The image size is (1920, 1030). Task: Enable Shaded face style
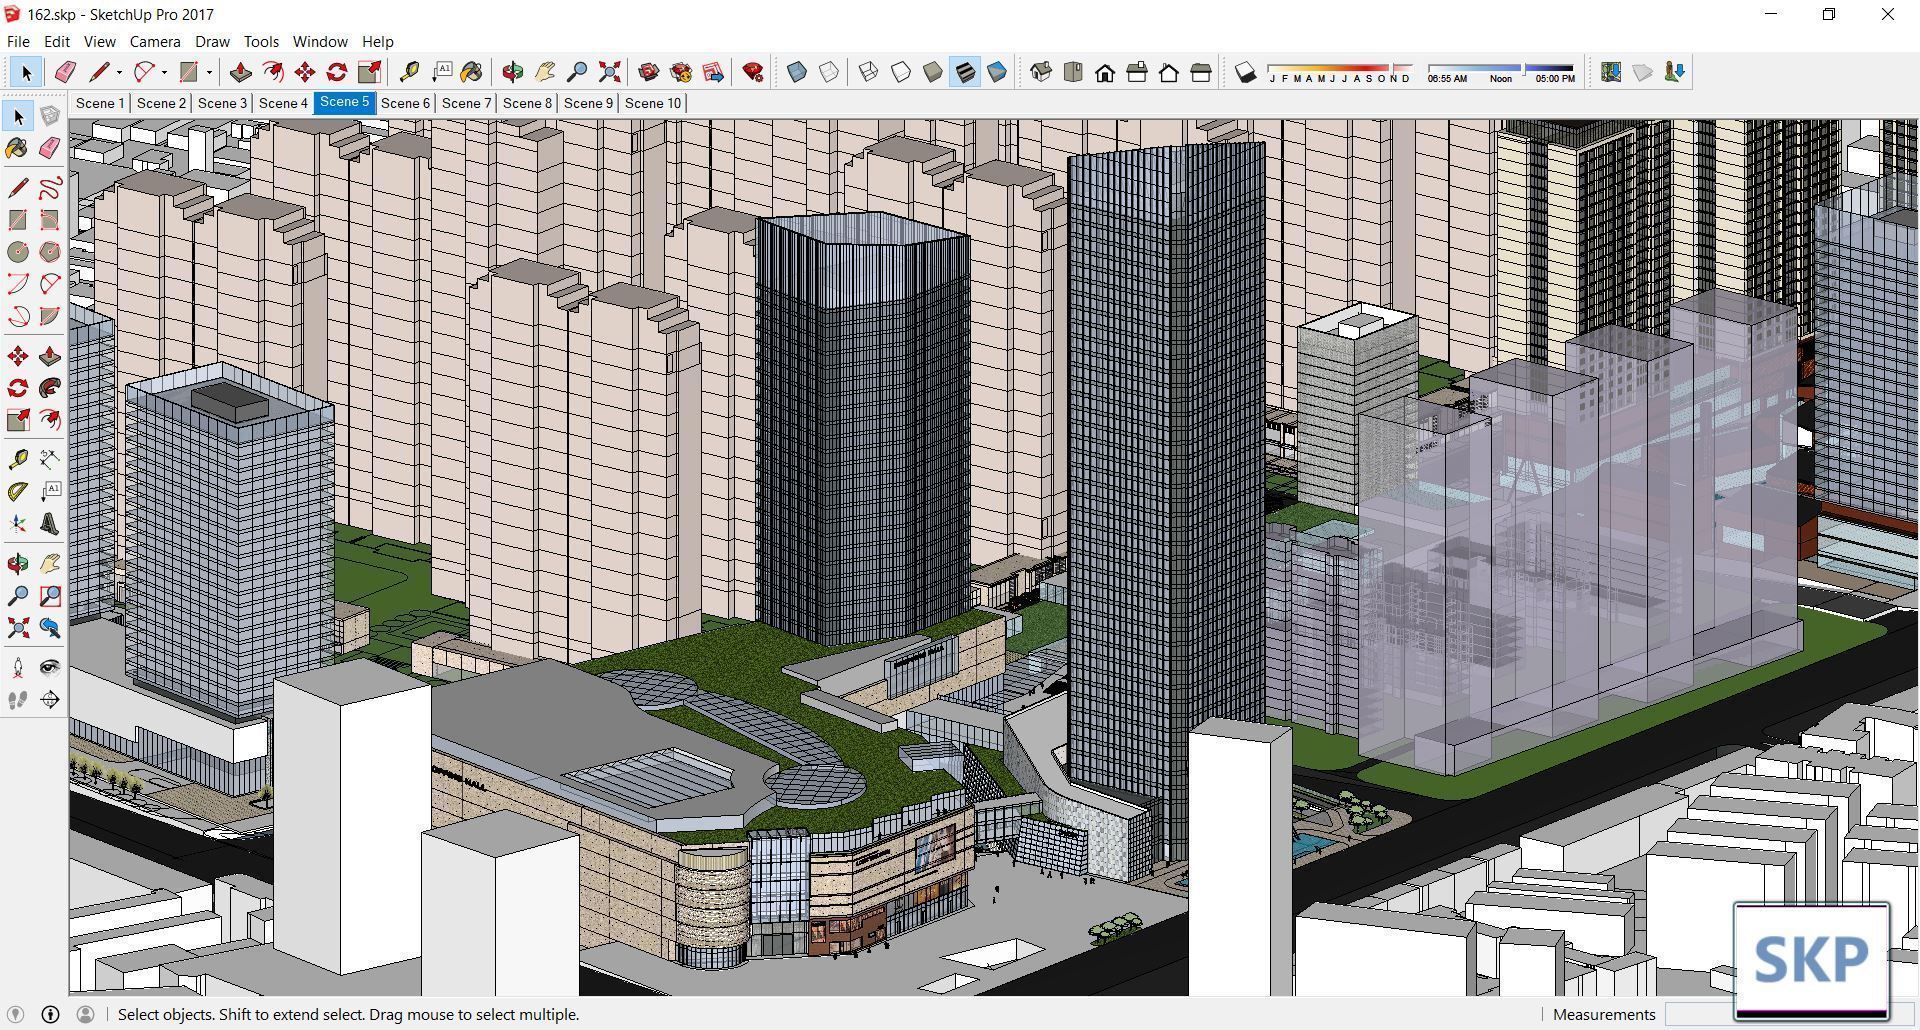[933, 72]
